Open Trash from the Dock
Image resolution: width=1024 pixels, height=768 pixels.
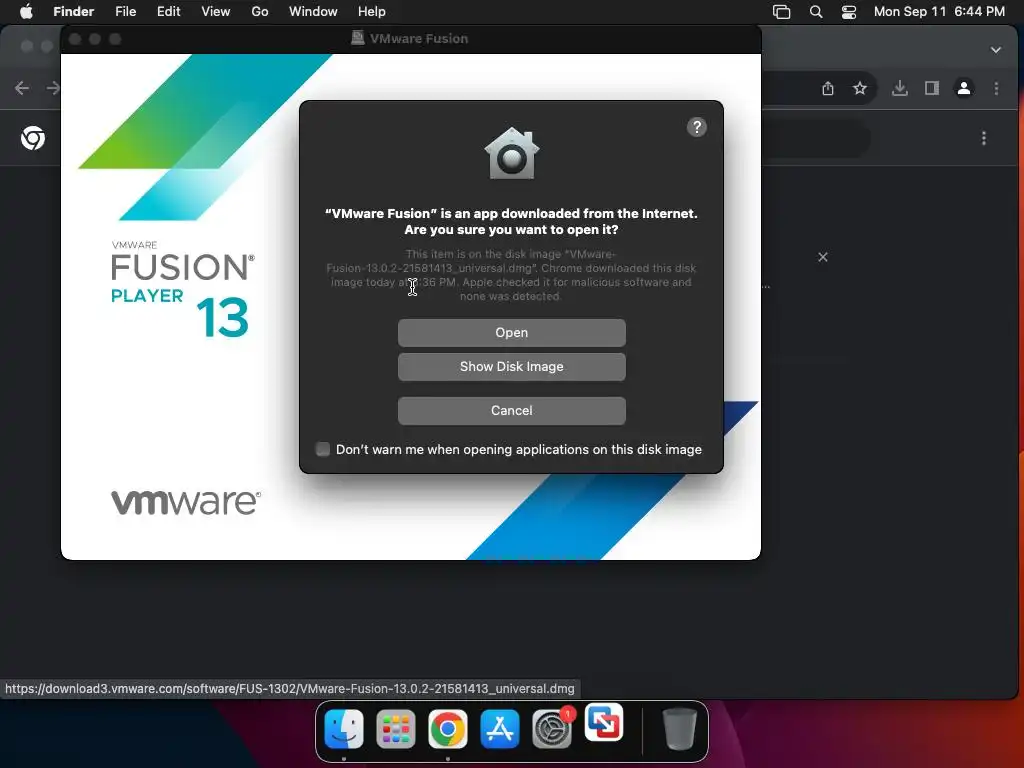click(680, 728)
